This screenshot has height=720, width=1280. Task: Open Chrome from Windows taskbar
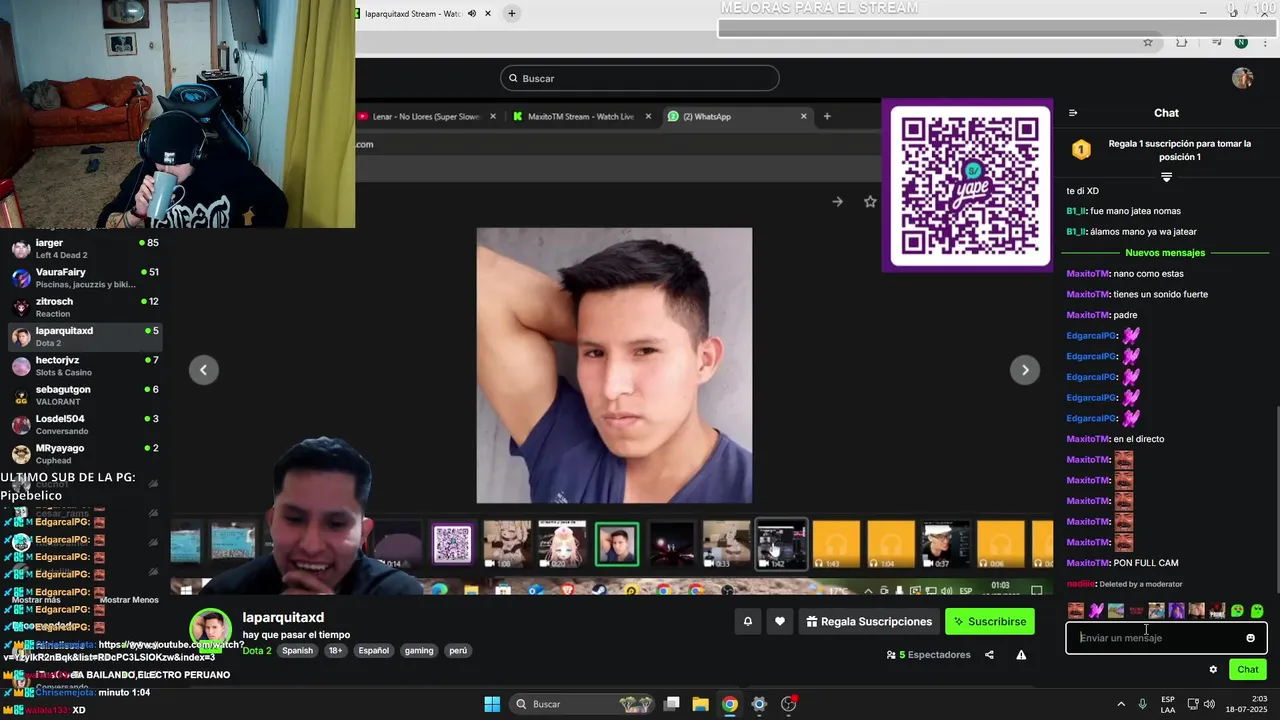point(730,704)
